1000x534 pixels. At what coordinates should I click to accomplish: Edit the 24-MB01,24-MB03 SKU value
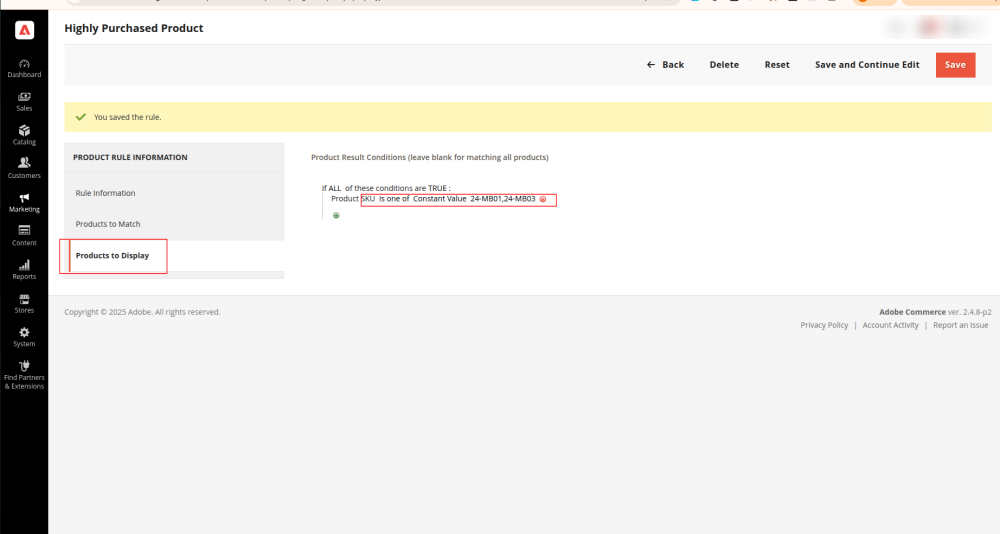coord(503,199)
